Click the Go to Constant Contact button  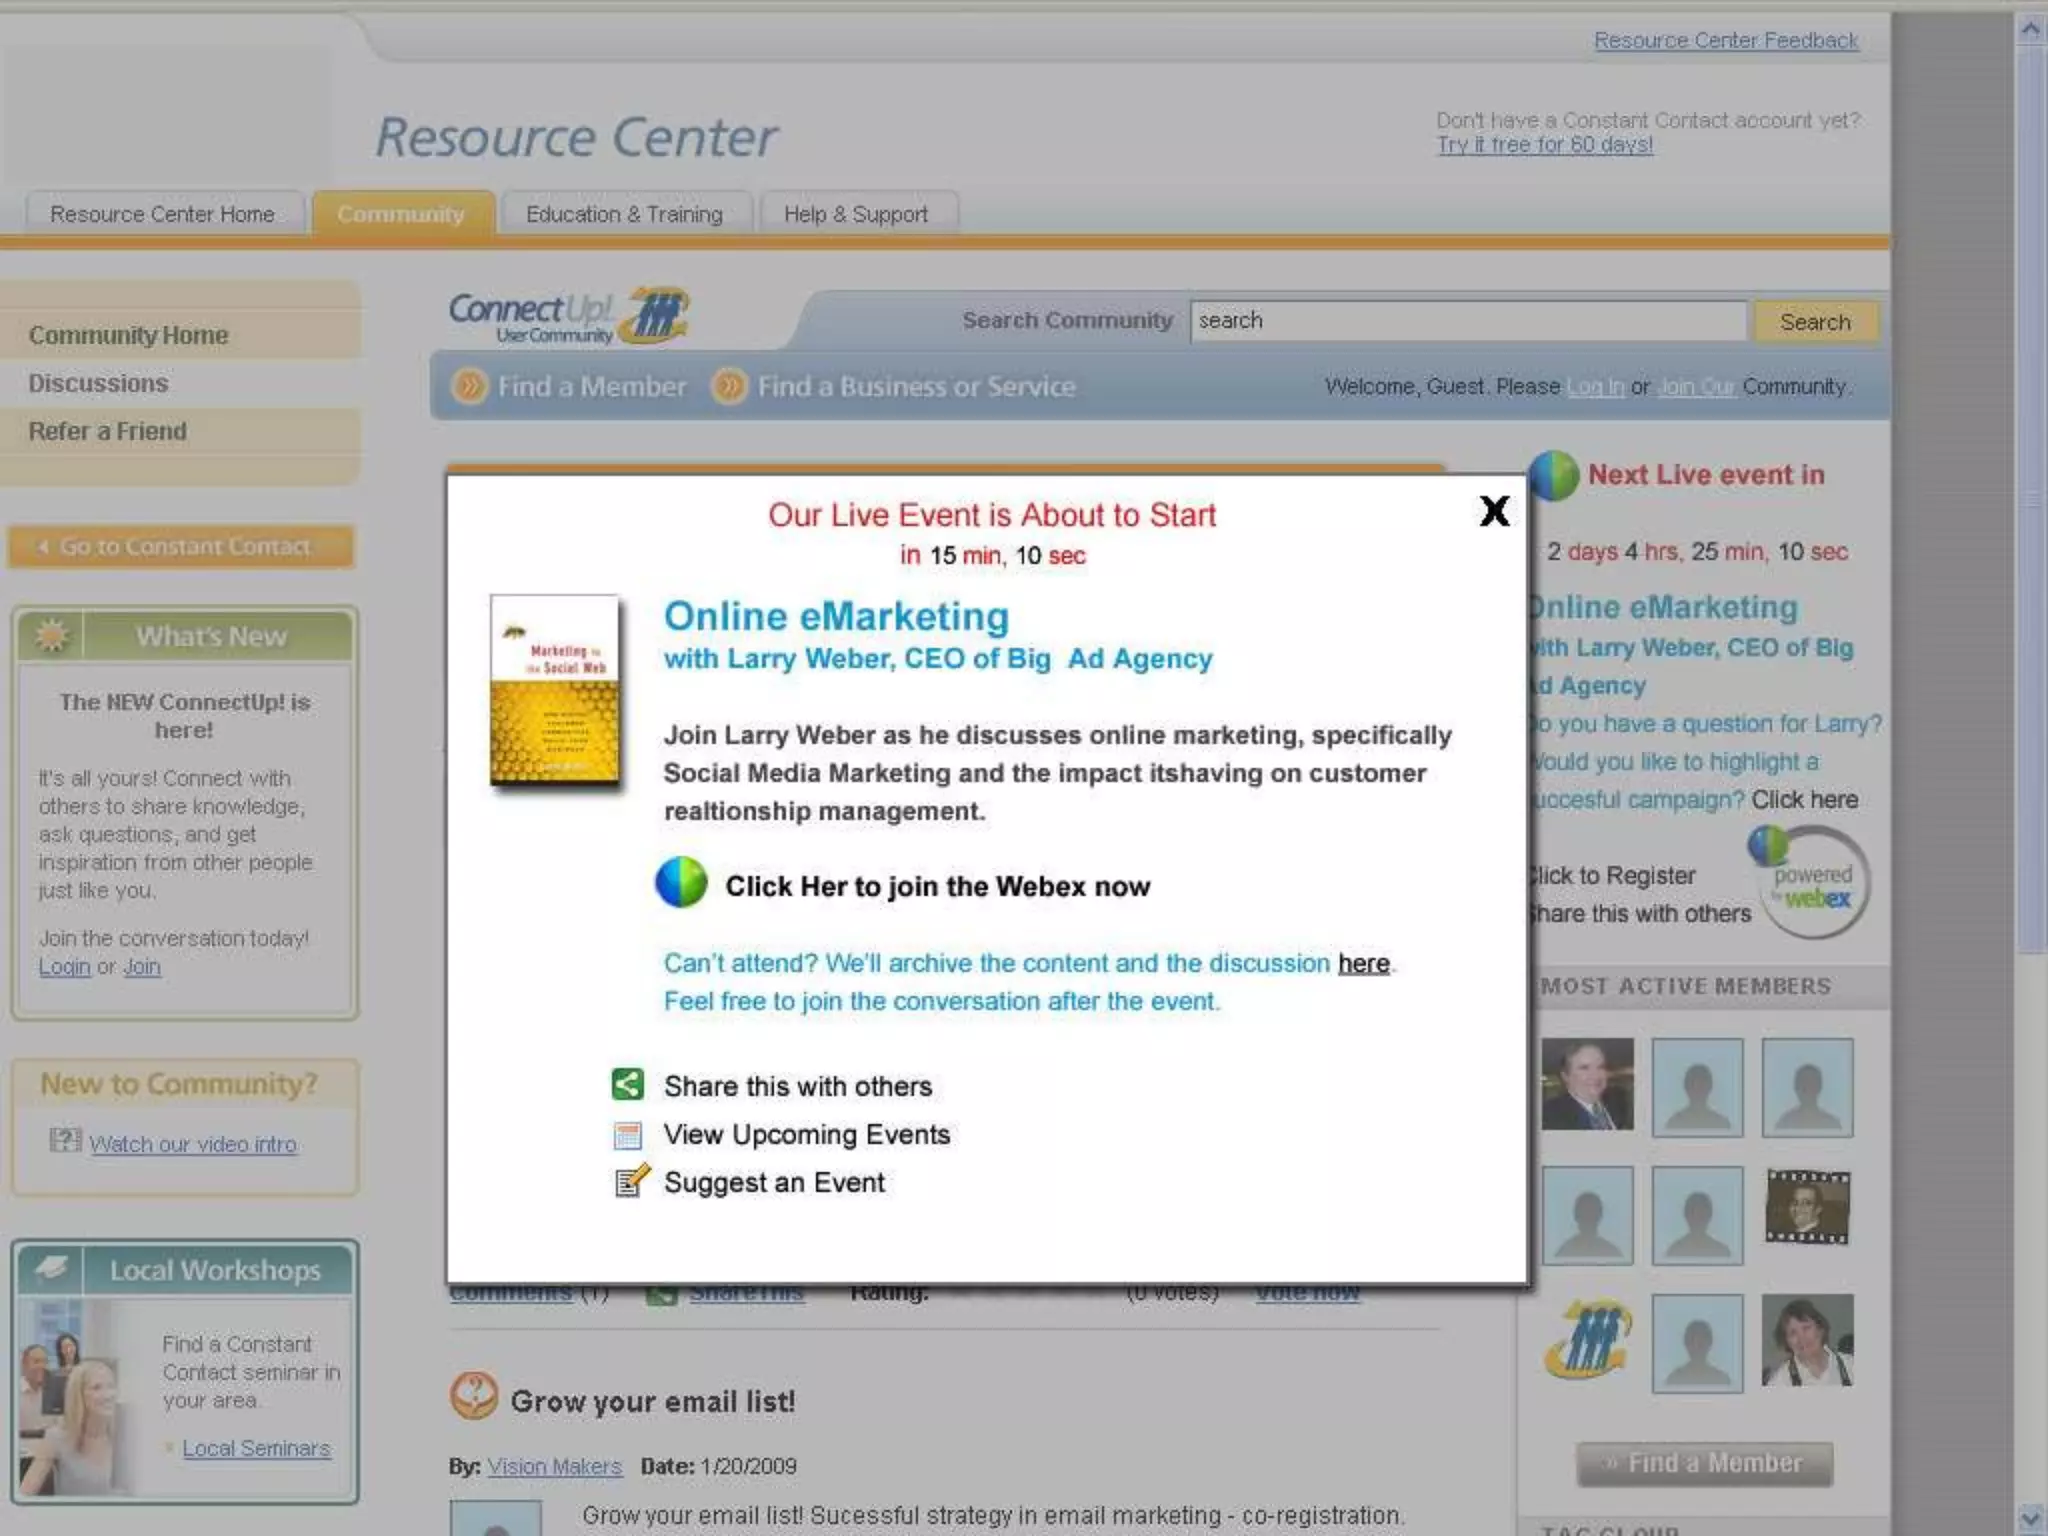pos(182,547)
